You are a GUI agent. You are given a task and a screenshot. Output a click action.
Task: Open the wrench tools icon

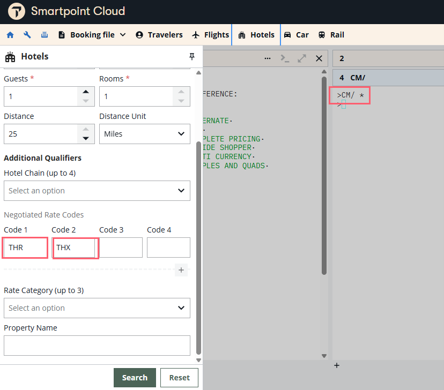27,35
